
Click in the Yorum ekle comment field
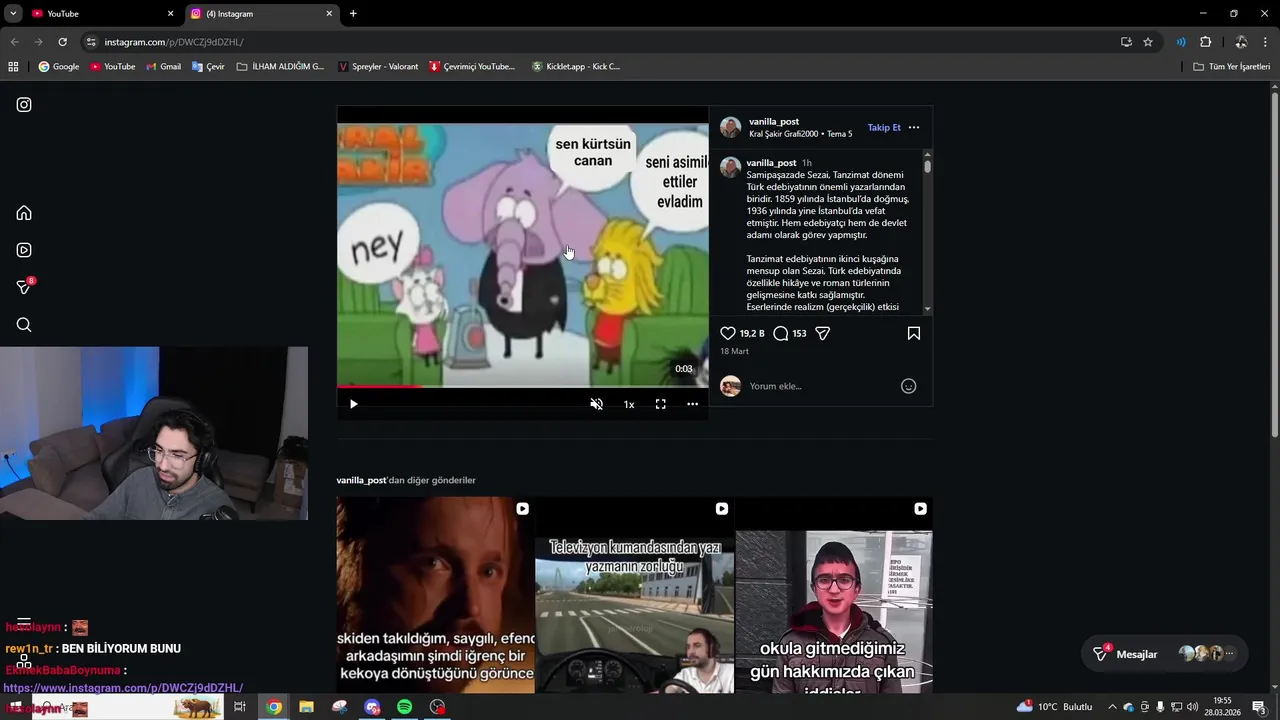(x=820, y=386)
